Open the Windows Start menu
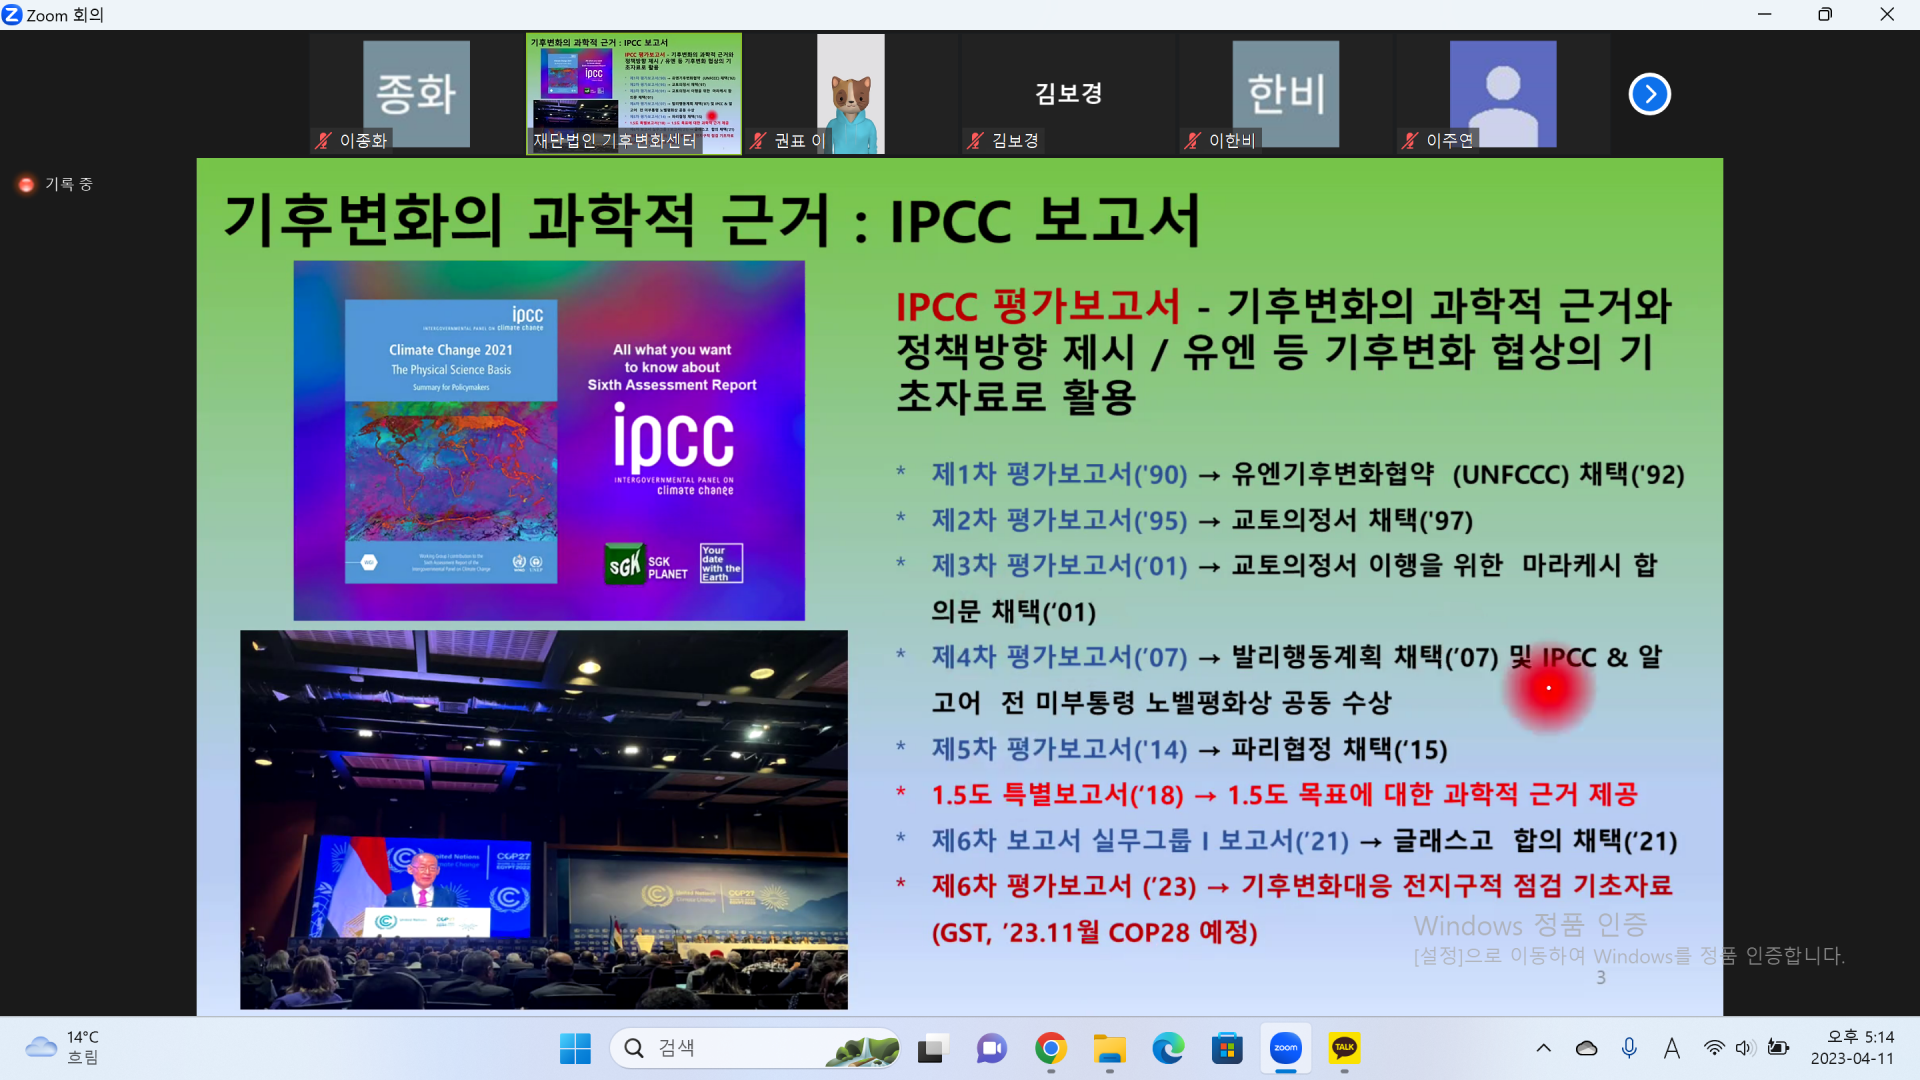 pyautogui.click(x=575, y=1048)
